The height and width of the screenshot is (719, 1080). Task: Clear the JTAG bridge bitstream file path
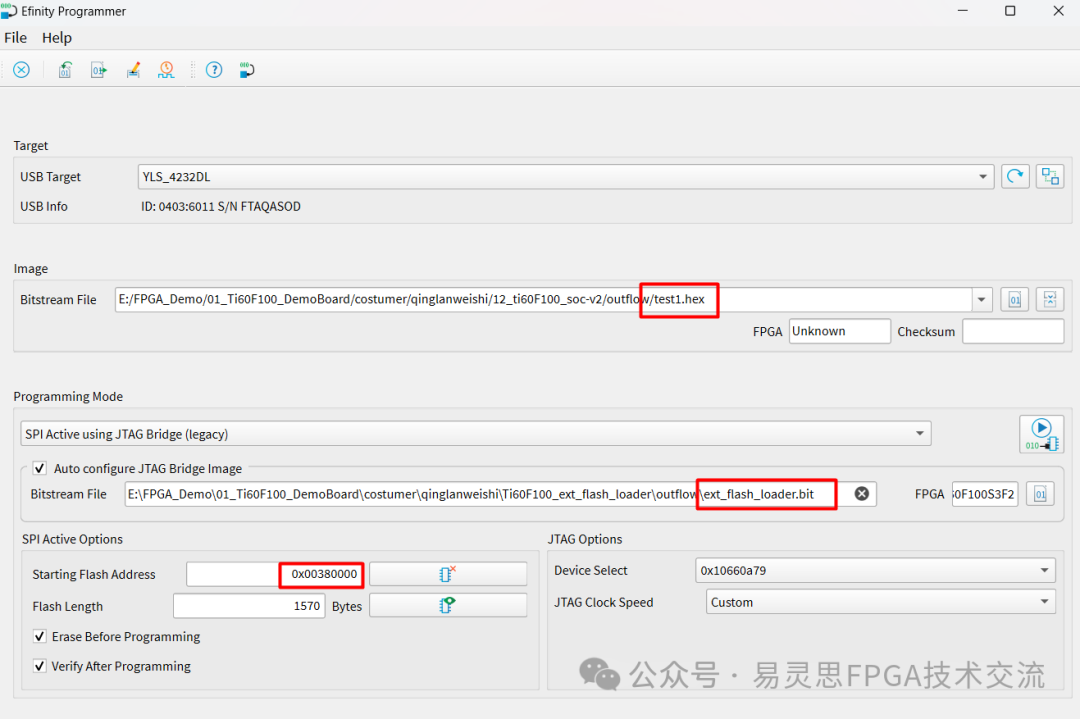point(861,494)
